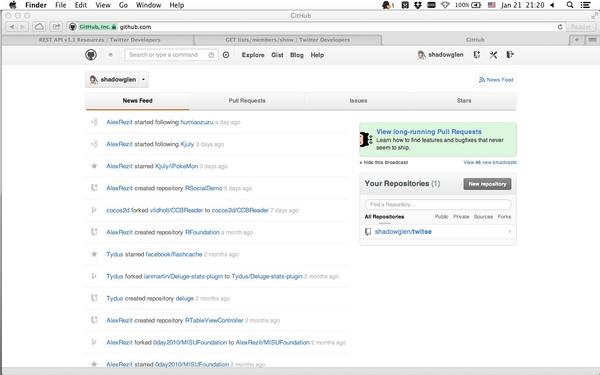Screen dimensions: 600x375
Task: Open the deluge repository link
Action: pyautogui.click(x=184, y=298)
